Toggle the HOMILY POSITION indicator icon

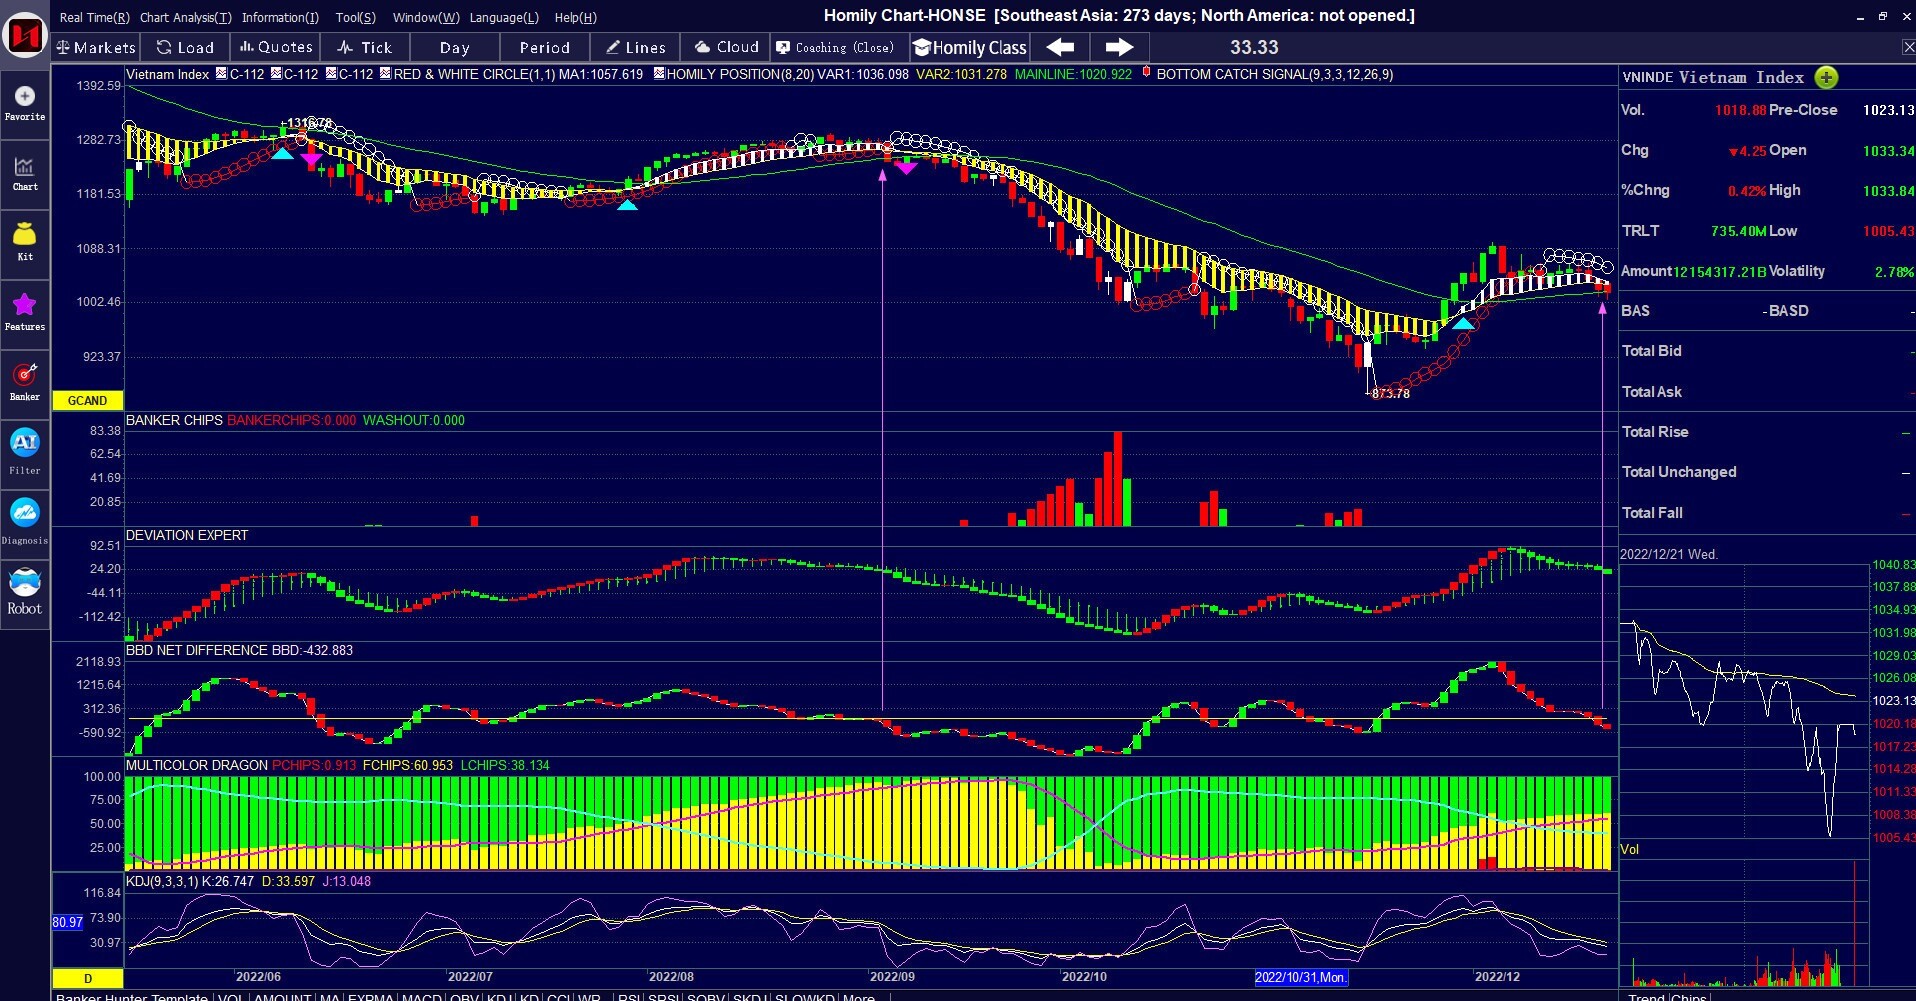click(x=659, y=74)
